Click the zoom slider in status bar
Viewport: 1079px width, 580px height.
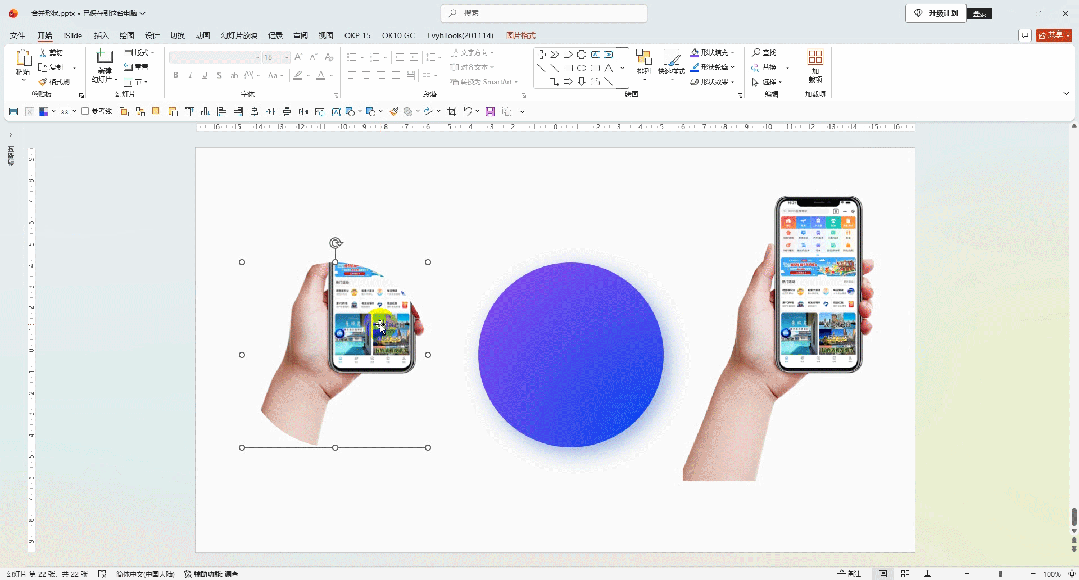pyautogui.click(x=1000, y=573)
